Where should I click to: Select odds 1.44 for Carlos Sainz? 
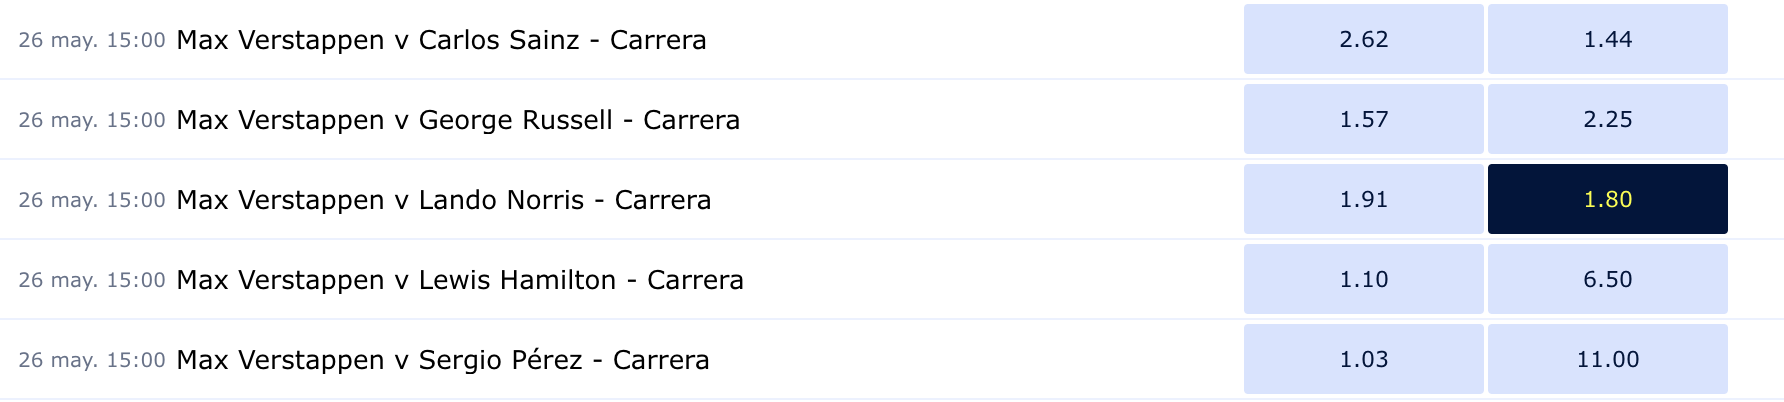pyautogui.click(x=1607, y=39)
